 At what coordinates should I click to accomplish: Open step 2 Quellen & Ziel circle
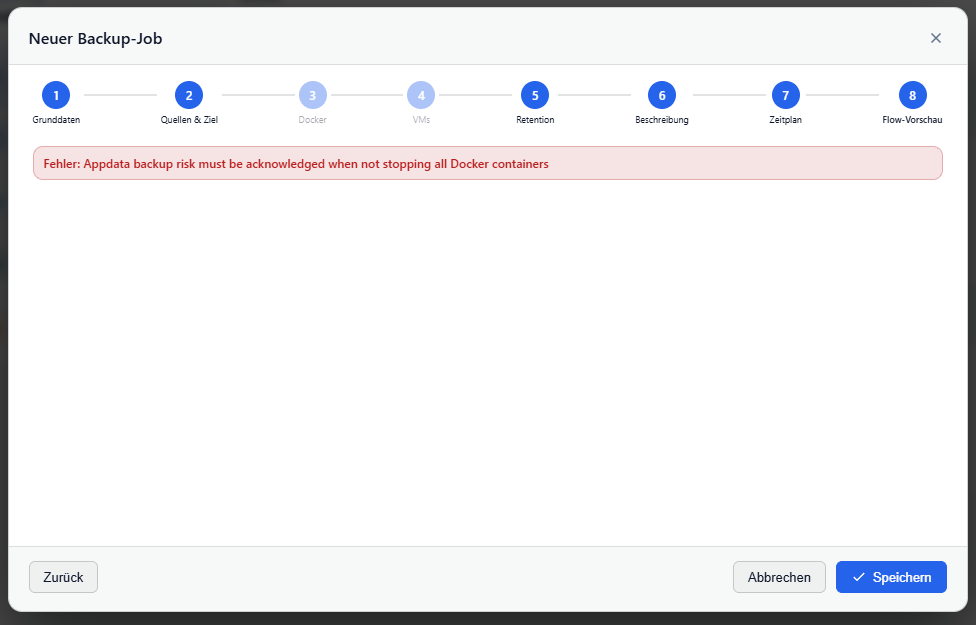point(189,95)
